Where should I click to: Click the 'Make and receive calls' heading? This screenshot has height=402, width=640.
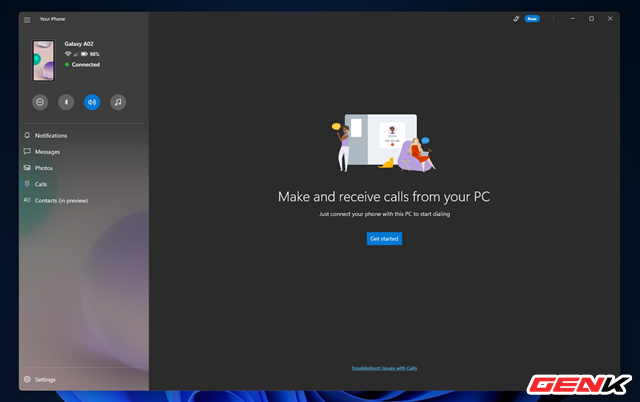point(384,197)
